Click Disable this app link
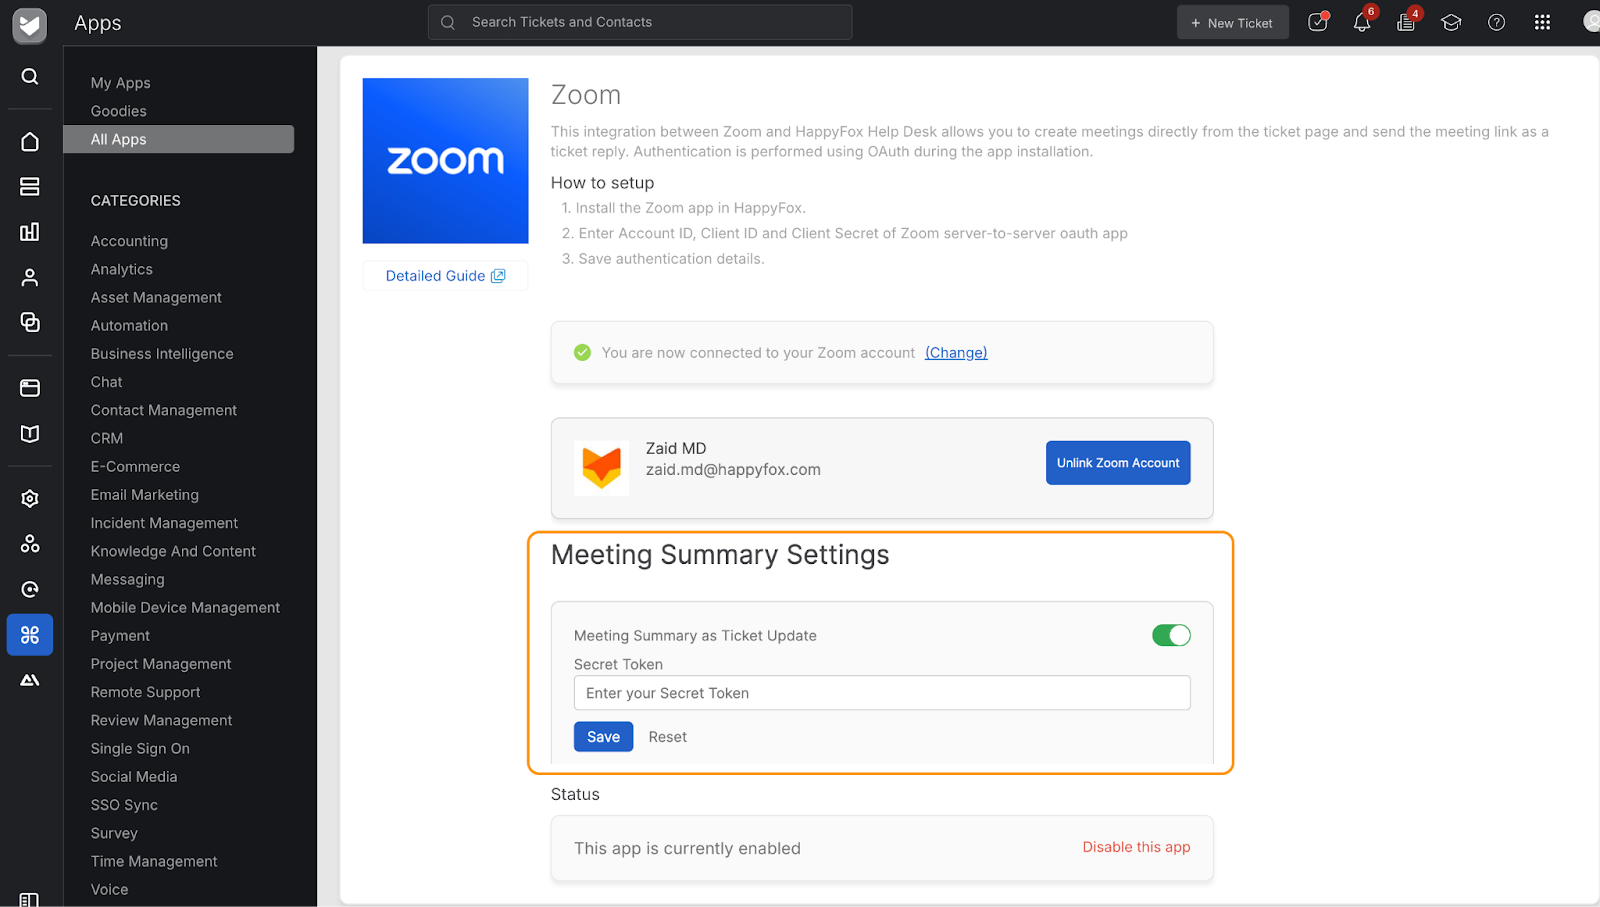The height and width of the screenshot is (907, 1600). [1136, 847]
